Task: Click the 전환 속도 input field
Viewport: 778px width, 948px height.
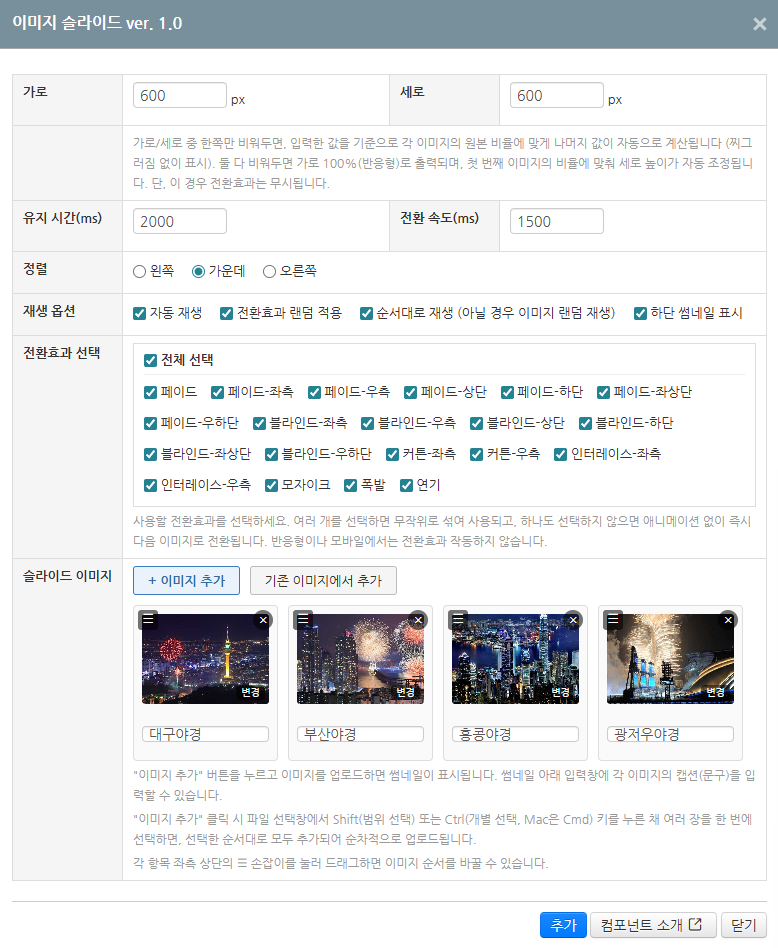Action: coord(557,221)
